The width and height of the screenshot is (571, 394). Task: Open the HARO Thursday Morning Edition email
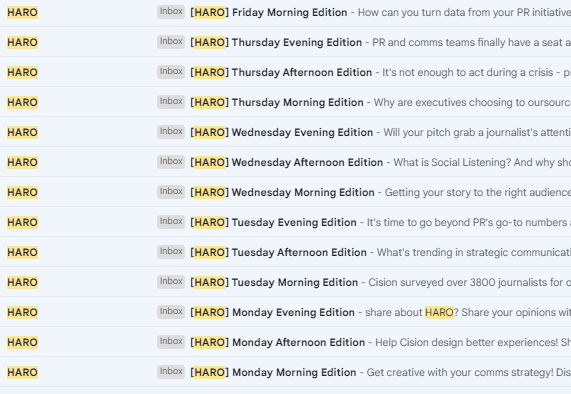tap(286, 102)
